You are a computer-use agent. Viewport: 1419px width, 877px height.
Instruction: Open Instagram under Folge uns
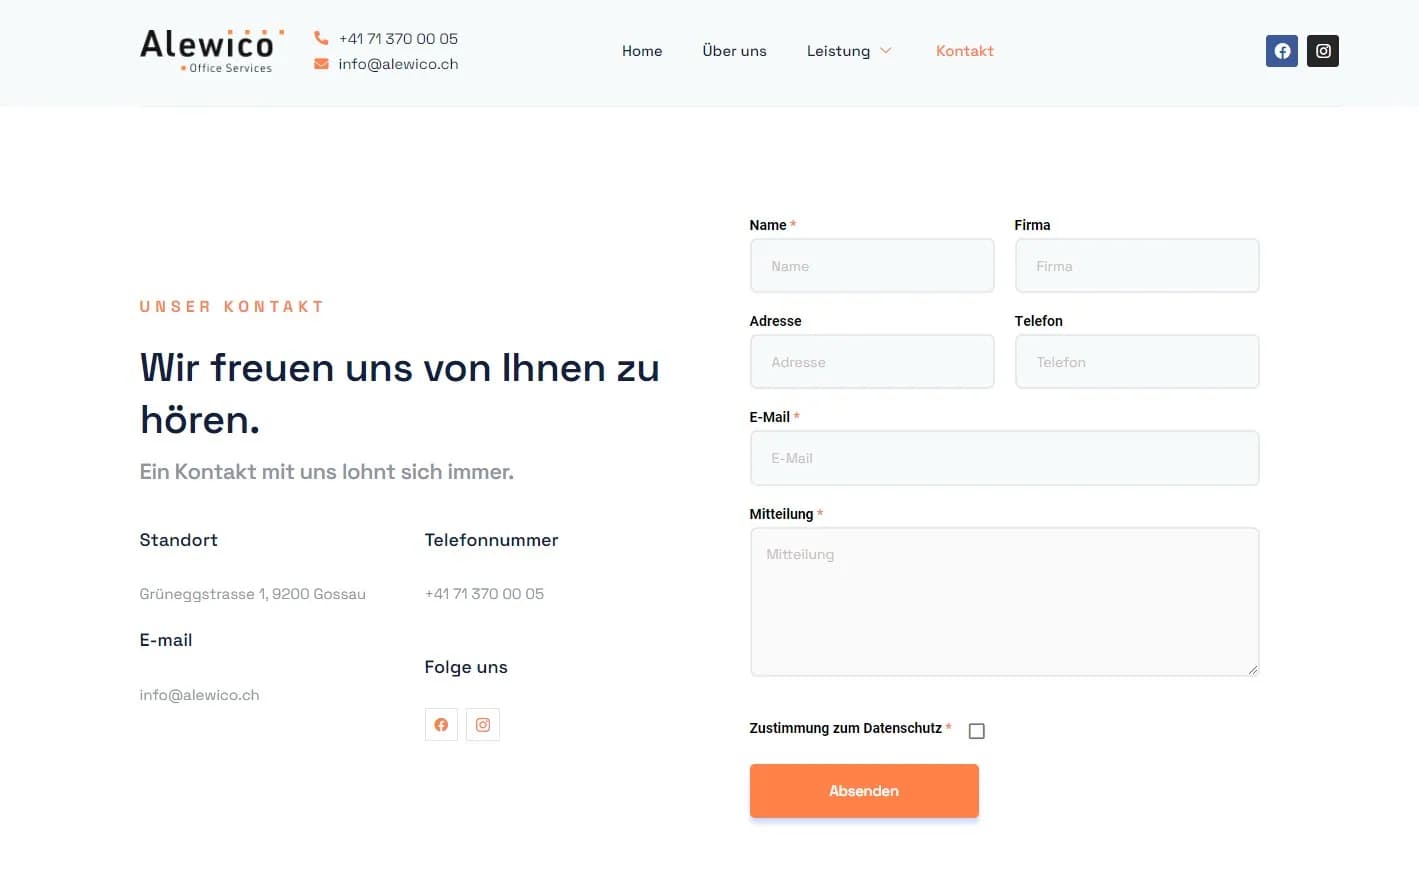(x=483, y=725)
